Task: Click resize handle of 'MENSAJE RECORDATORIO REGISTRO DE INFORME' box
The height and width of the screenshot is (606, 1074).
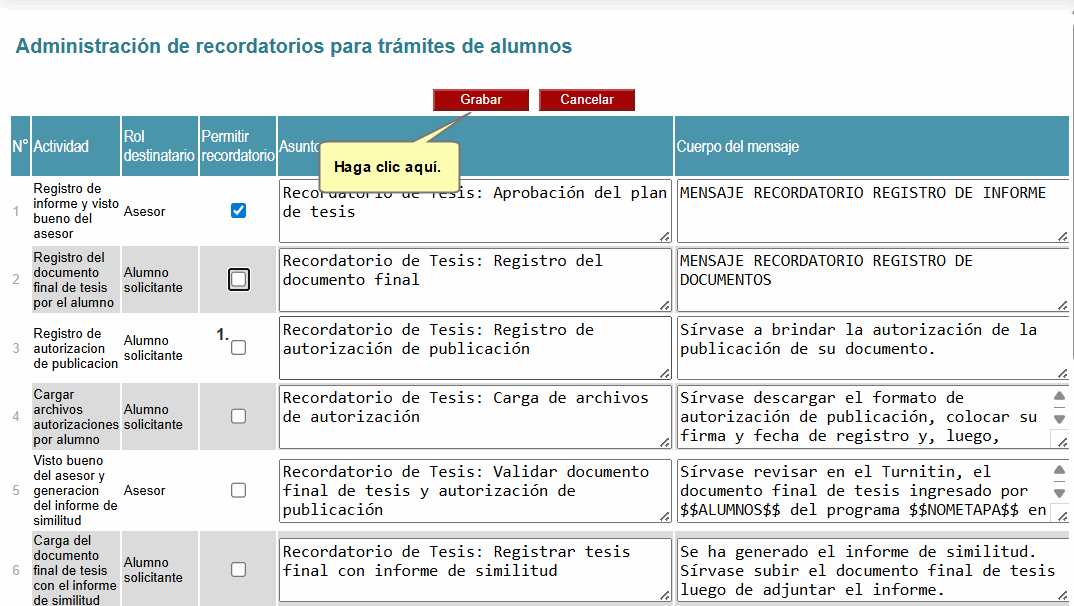Action: (x=1062, y=236)
